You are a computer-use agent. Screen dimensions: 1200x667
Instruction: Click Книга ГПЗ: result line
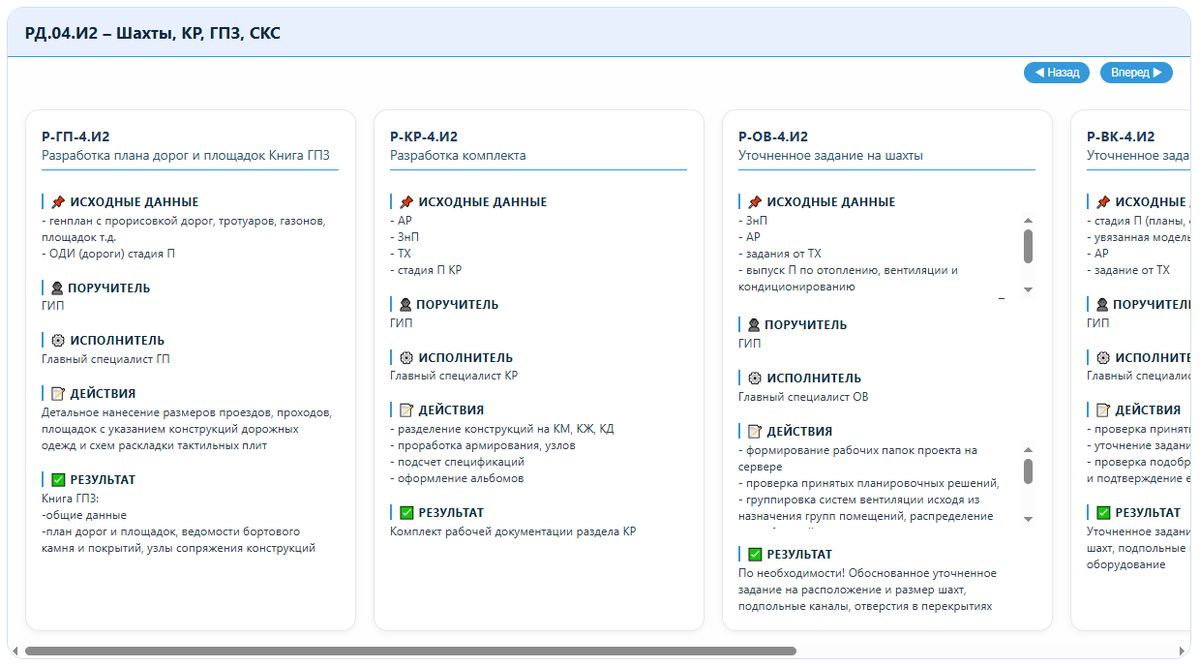[71, 498]
